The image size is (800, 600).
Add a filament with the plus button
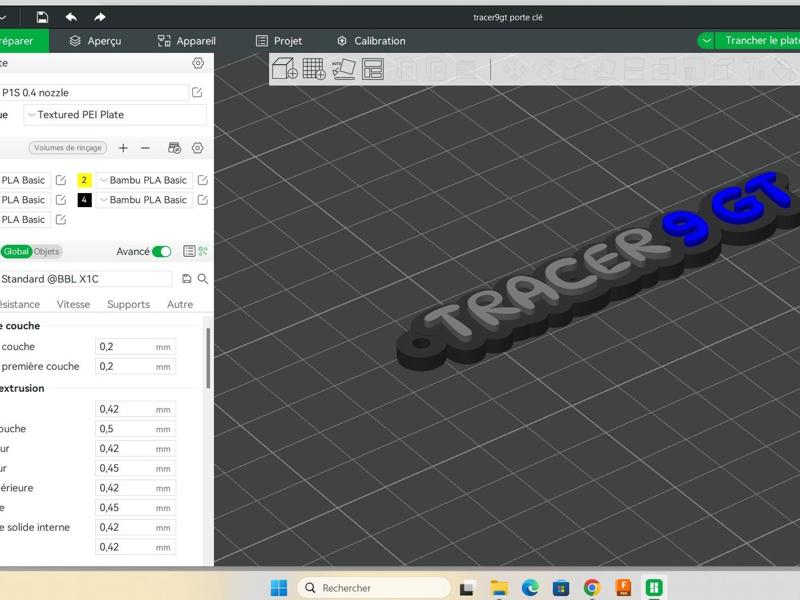[122, 147]
